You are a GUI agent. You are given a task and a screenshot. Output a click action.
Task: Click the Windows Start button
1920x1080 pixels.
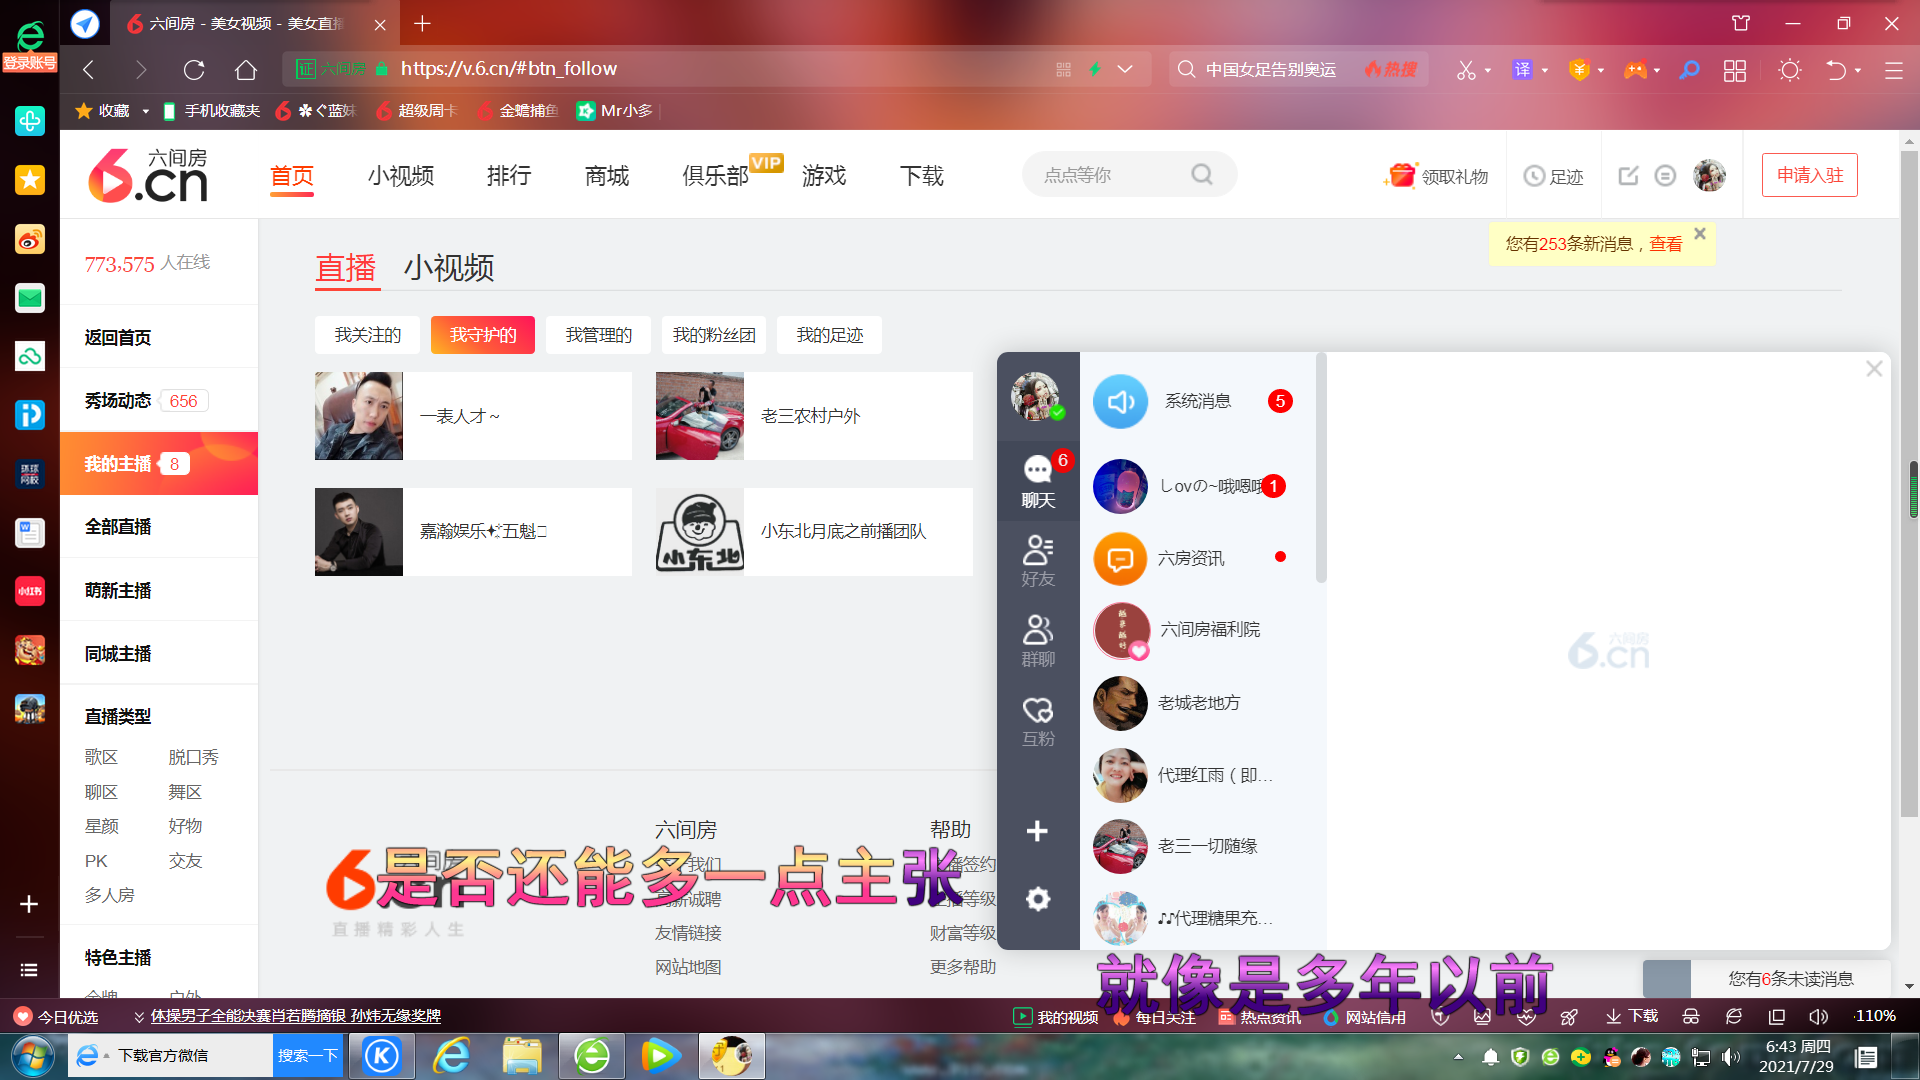coord(32,1056)
